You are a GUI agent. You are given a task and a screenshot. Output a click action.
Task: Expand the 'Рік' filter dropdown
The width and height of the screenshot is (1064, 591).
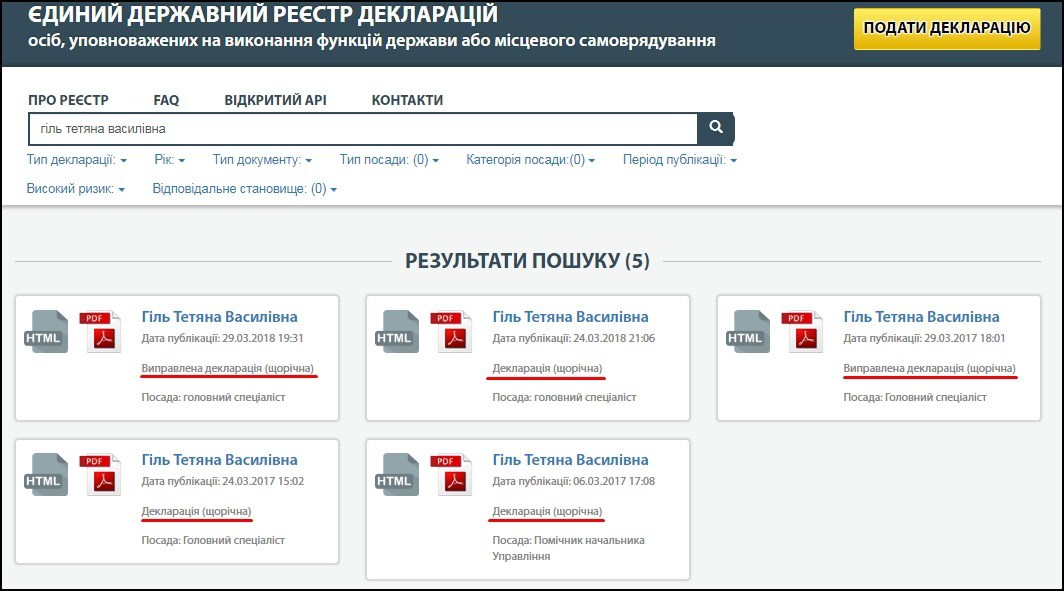[170, 160]
